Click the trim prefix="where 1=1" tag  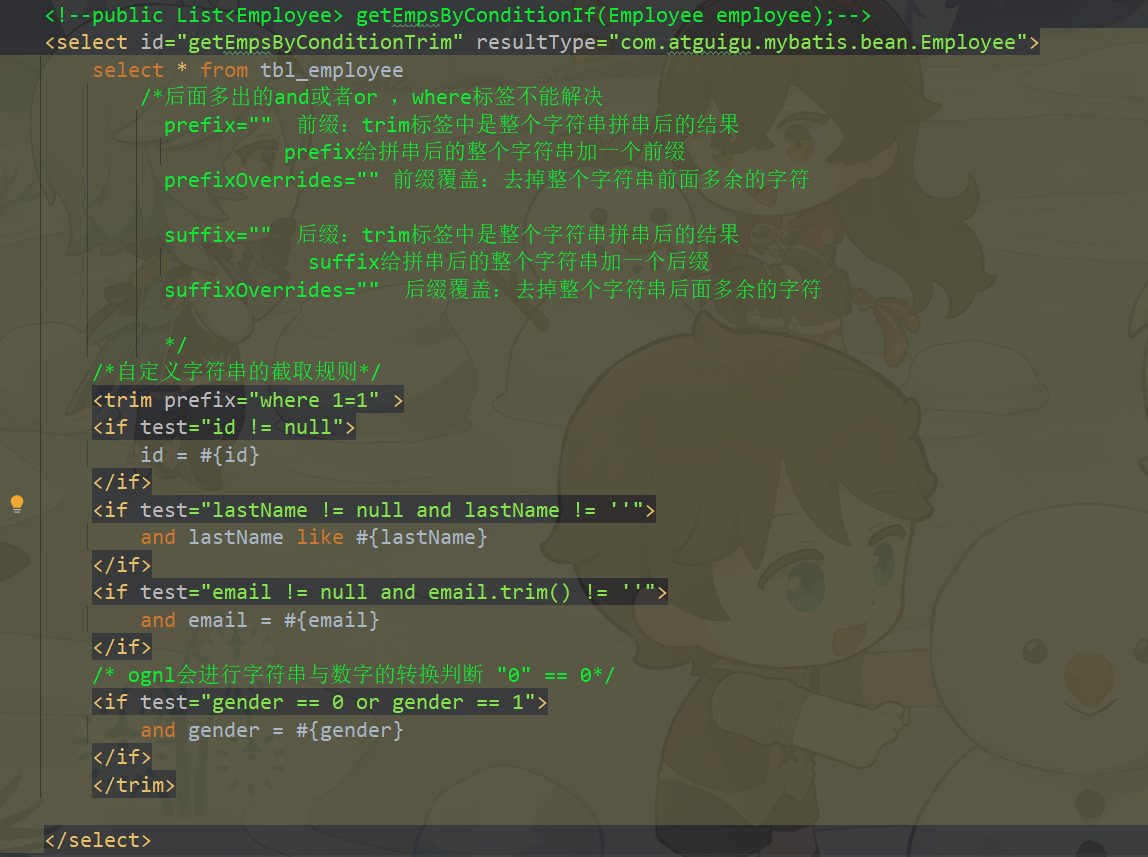pyautogui.click(x=247, y=400)
